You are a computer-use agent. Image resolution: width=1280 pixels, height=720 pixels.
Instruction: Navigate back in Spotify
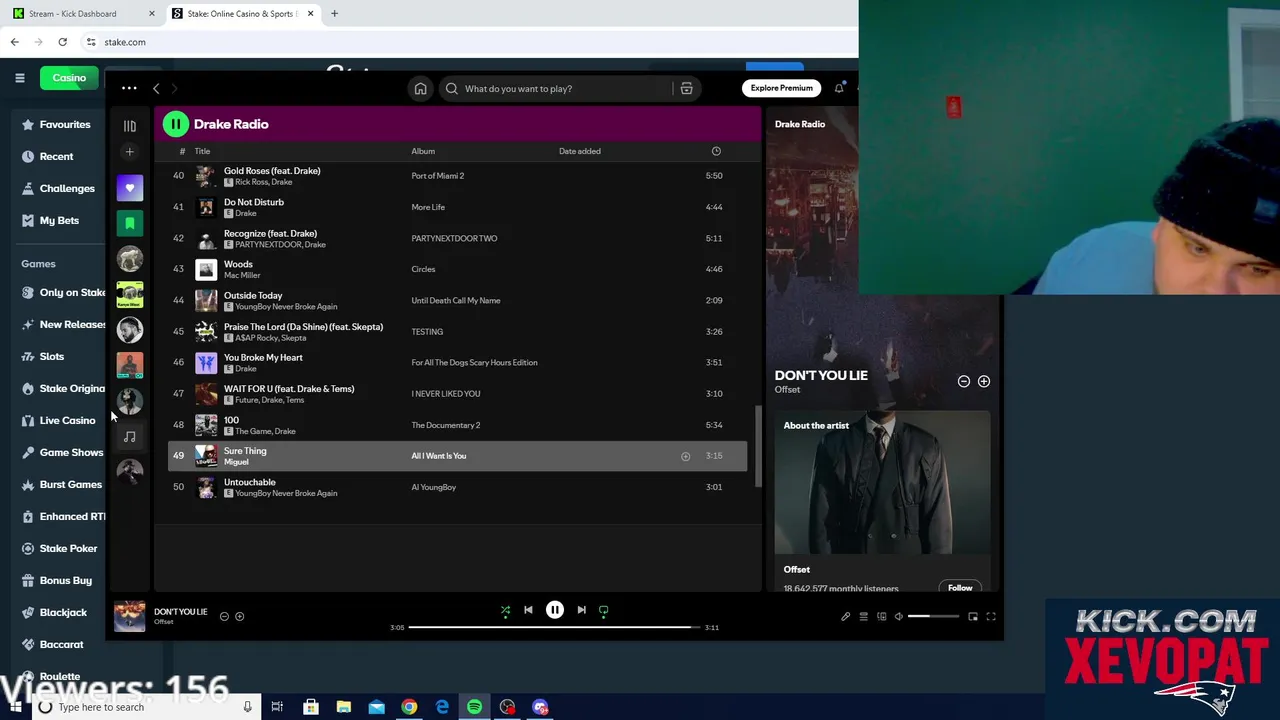pyautogui.click(x=156, y=89)
